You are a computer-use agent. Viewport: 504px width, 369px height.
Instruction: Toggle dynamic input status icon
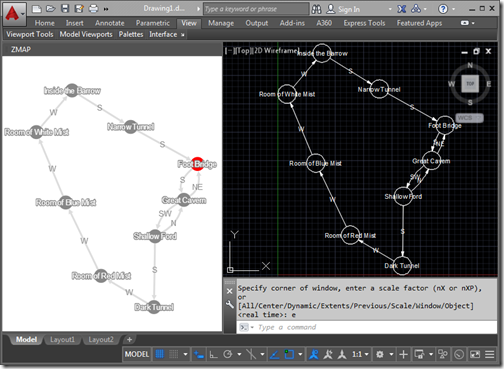pyautogui.click(x=199, y=354)
